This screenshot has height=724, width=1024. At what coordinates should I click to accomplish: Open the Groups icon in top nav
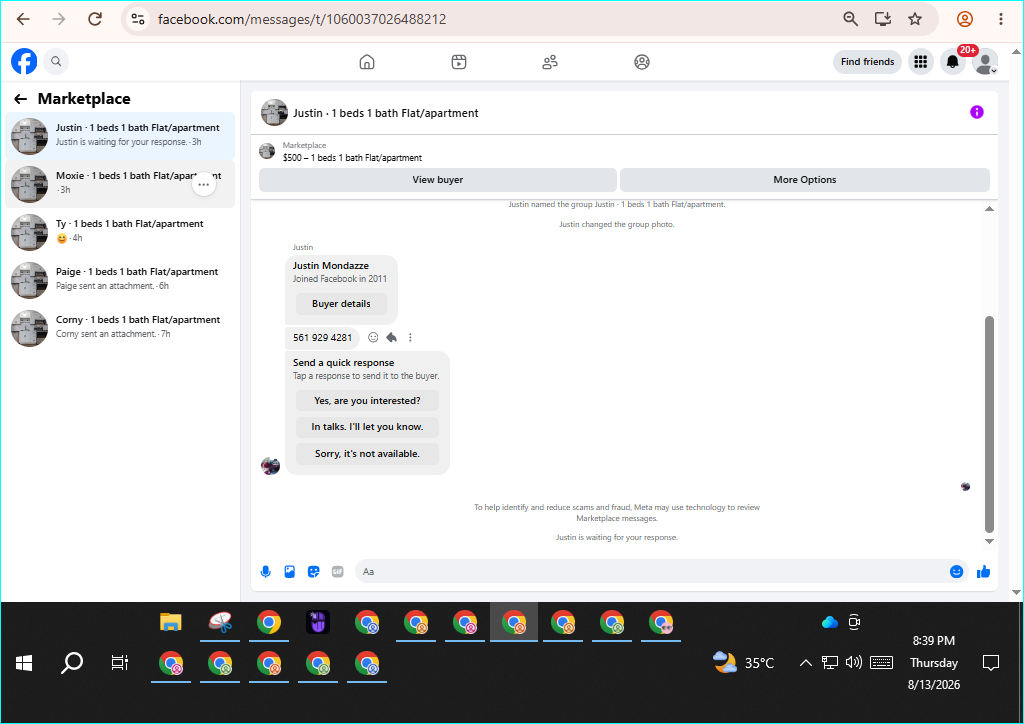coord(642,62)
